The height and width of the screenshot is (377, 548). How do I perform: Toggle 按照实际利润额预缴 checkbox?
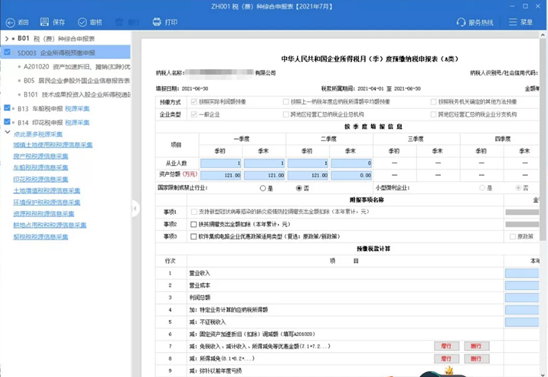(x=194, y=102)
